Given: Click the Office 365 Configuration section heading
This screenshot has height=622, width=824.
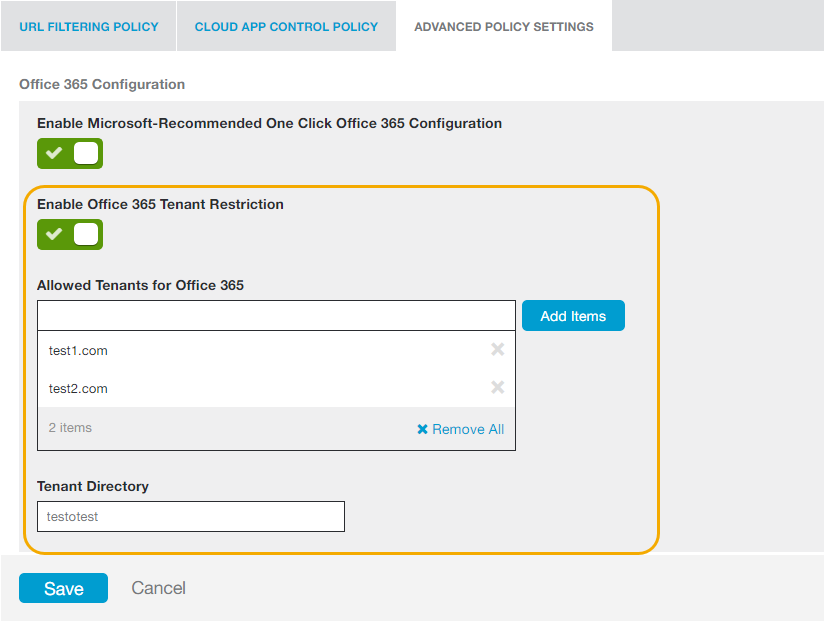Looking at the screenshot, I should pos(102,84).
